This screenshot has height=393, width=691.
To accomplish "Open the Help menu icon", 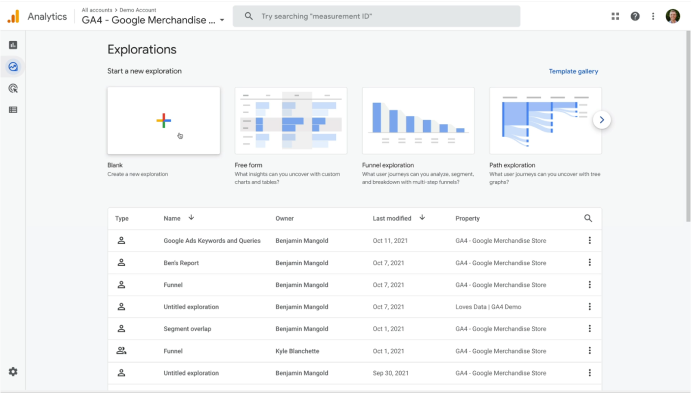I will pos(635,16).
